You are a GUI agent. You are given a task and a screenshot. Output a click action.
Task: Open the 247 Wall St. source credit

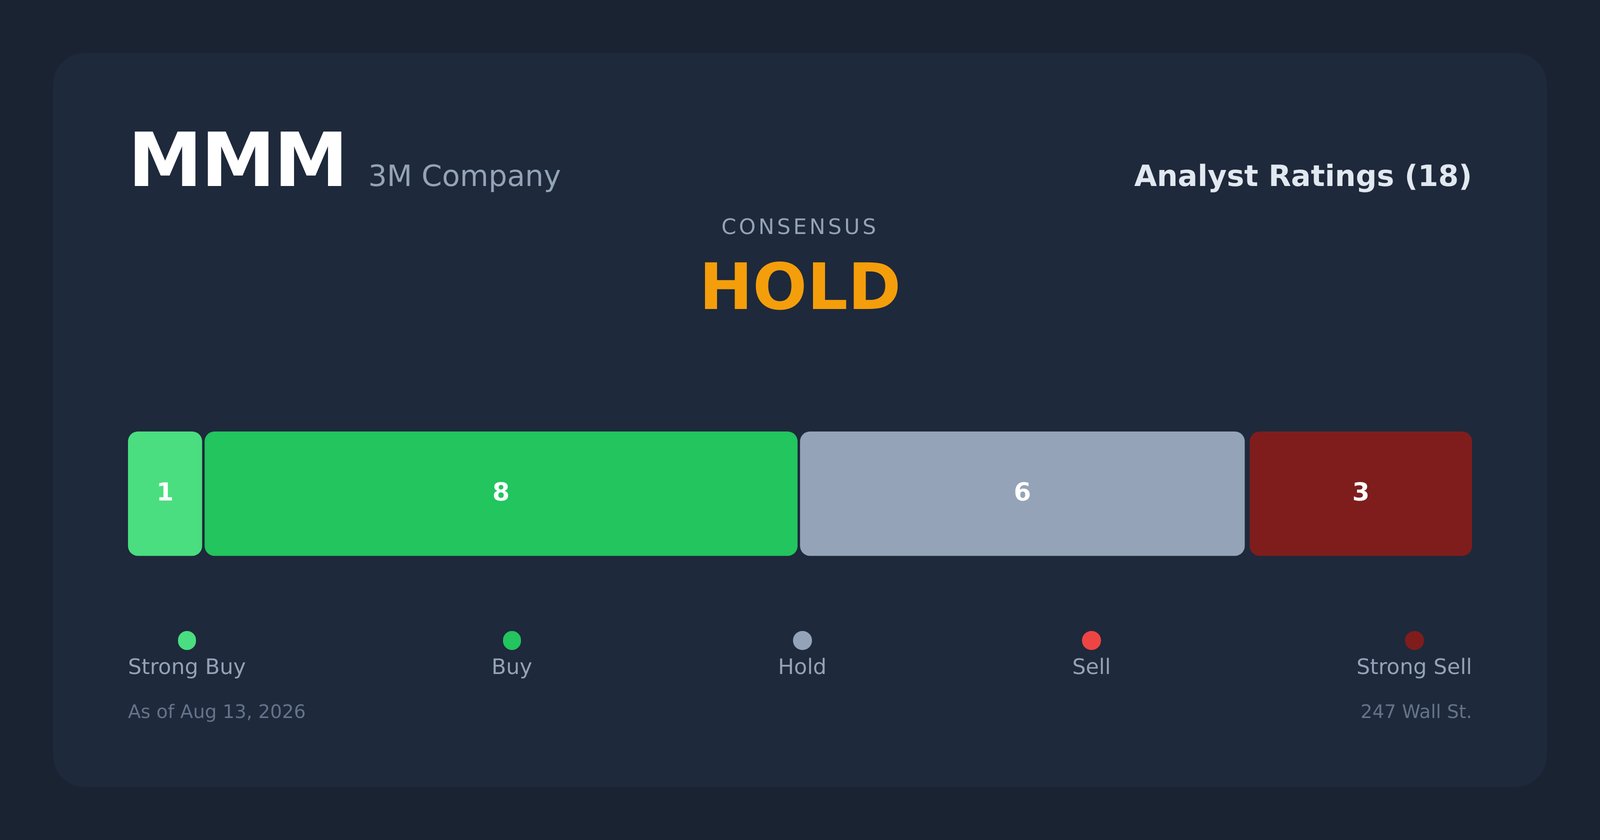click(x=1416, y=712)
